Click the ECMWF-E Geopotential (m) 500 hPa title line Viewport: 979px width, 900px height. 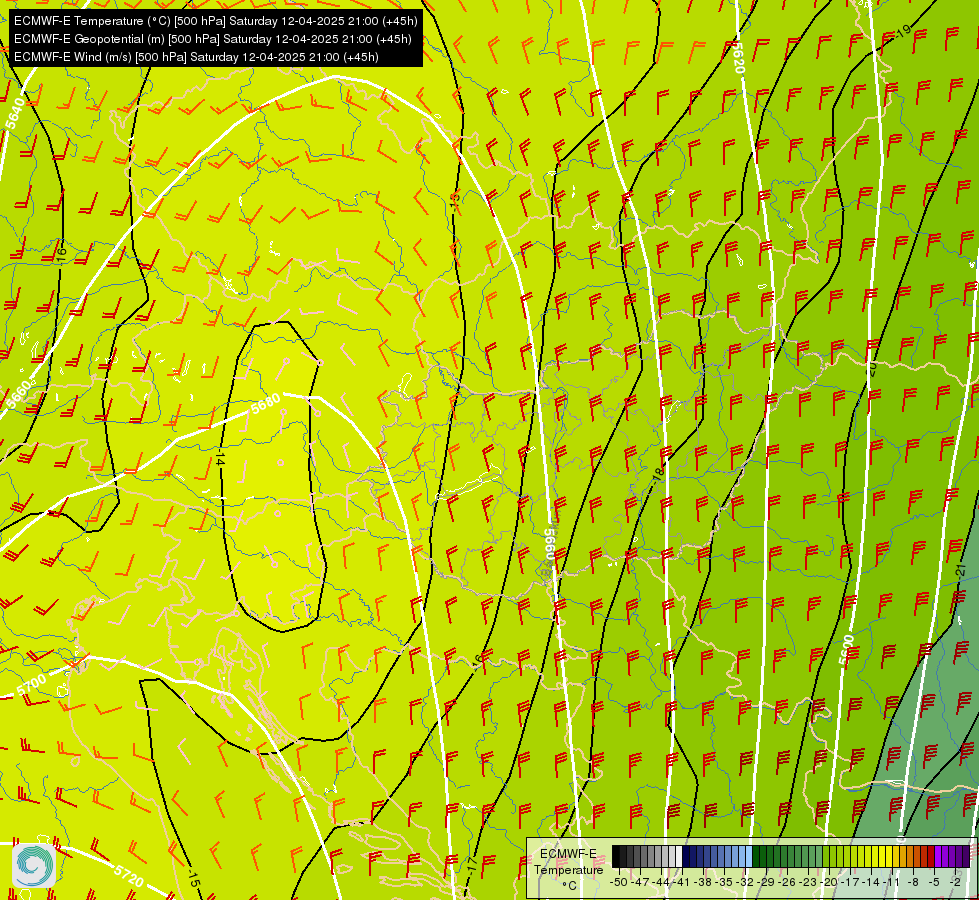point(212,39)
